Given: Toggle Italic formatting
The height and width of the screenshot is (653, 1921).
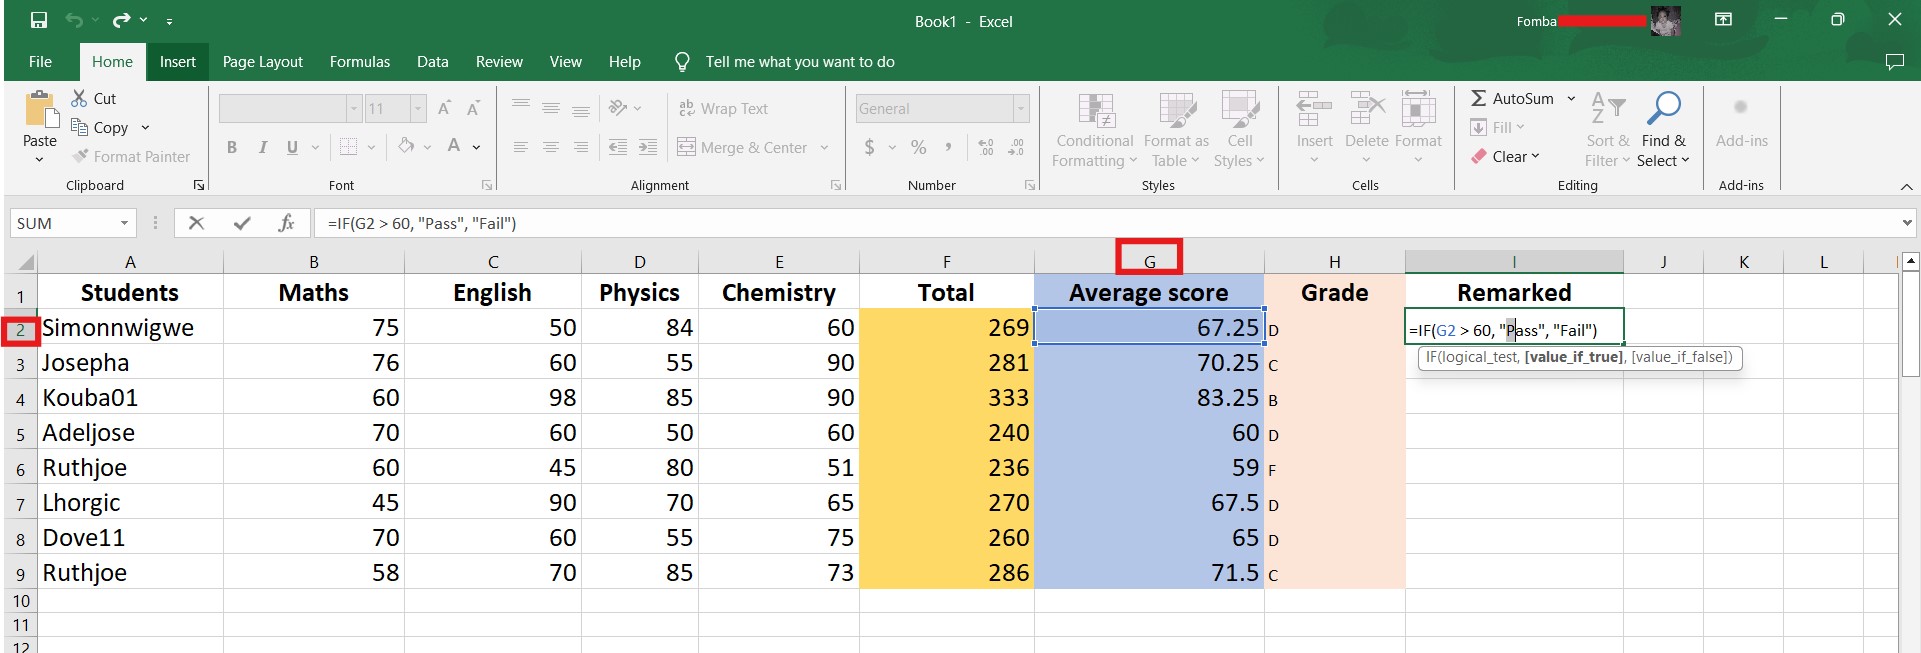Looking at the screenshot, I should coord(262,147).
